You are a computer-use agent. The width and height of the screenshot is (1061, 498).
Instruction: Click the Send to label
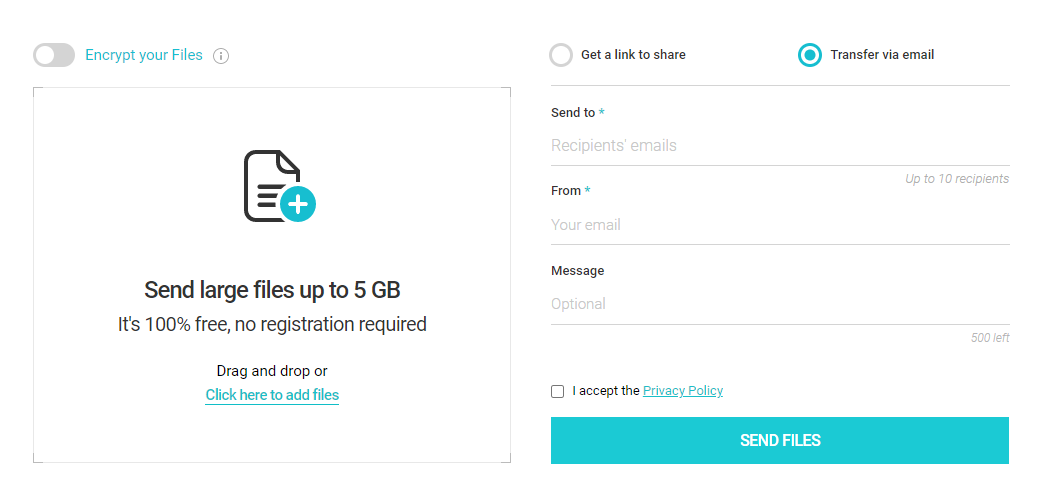click(573, 113)
